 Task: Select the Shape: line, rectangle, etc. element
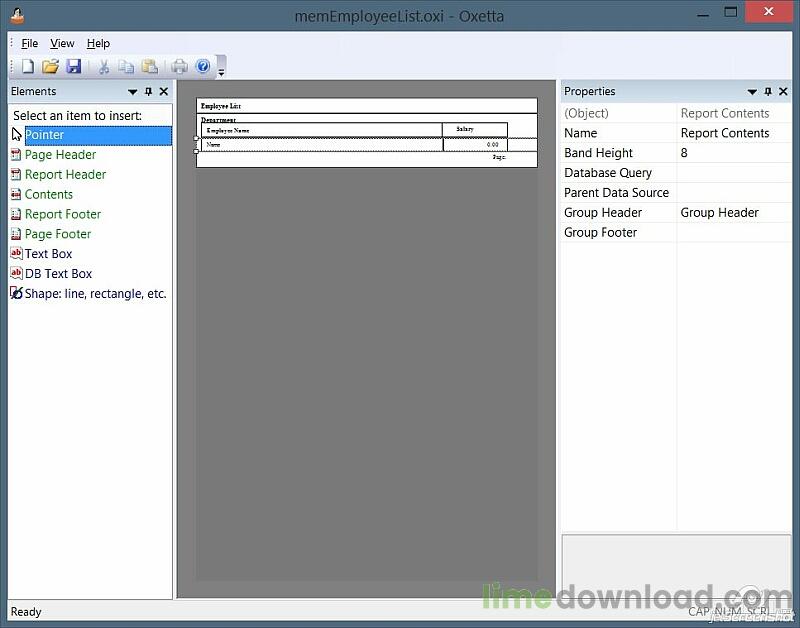pyautogui.click(x=95, y=294)
